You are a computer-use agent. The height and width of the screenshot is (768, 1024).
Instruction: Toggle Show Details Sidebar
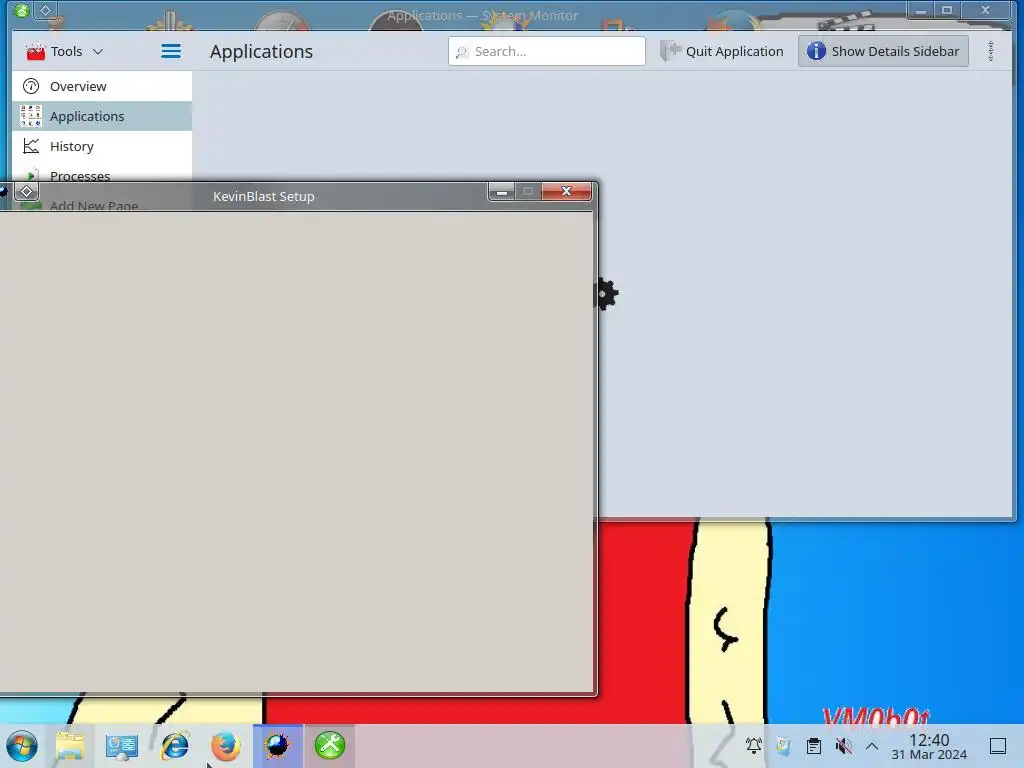click(883, 51)
